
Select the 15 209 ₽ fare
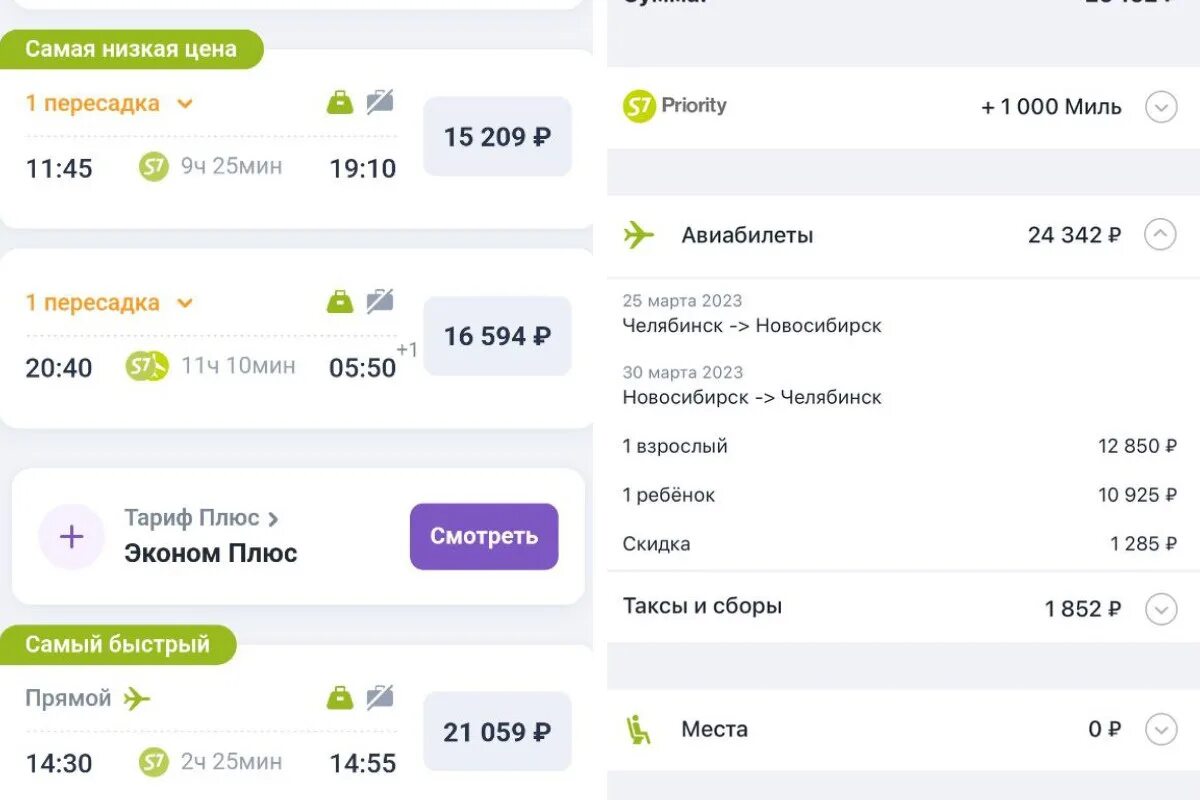pos(497,137)
